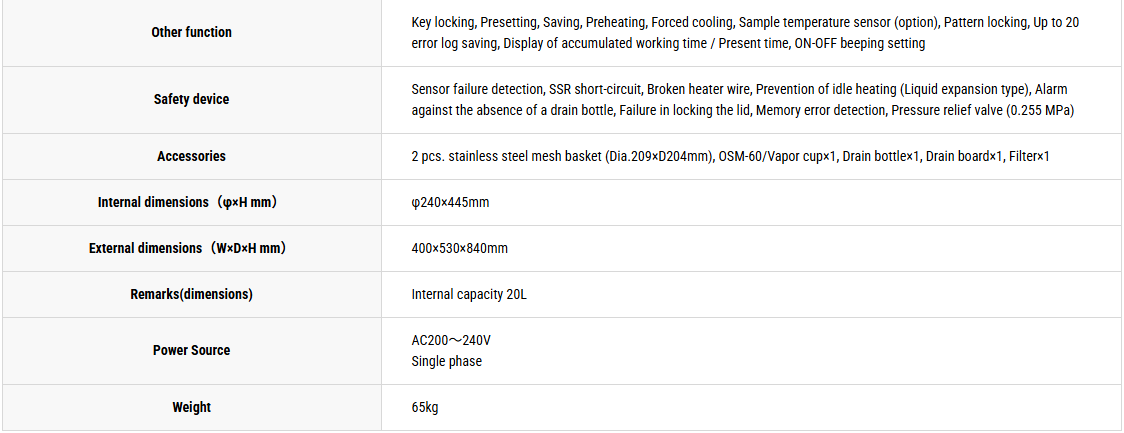
Task: Select the Internal capacity 20L text
Action: coord(469,294)
